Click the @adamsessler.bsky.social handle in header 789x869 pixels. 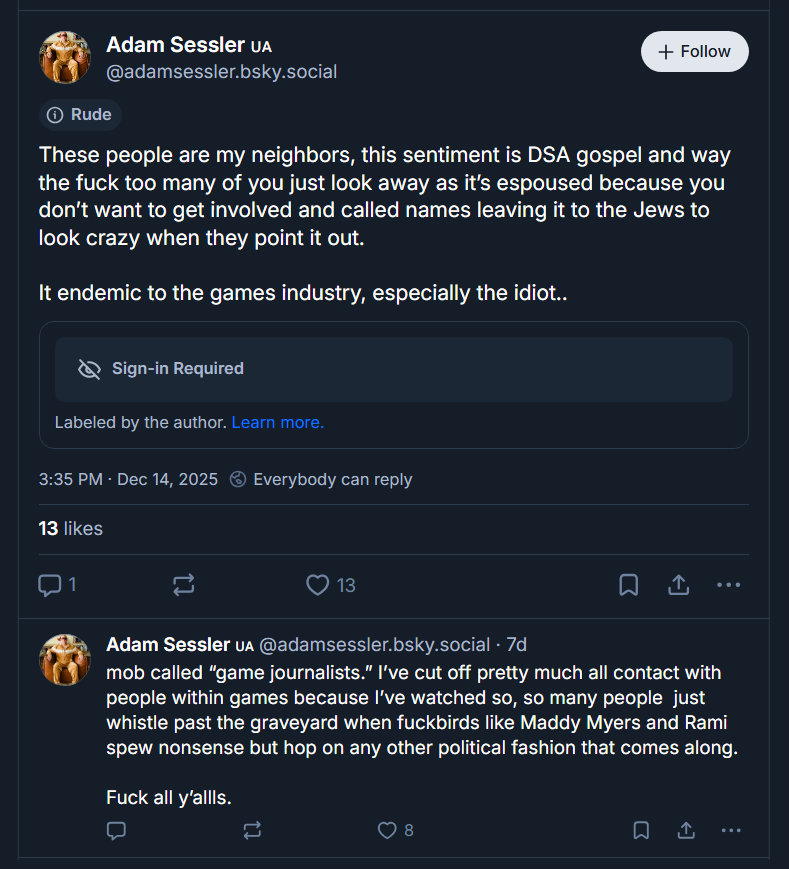pos(222,72)
